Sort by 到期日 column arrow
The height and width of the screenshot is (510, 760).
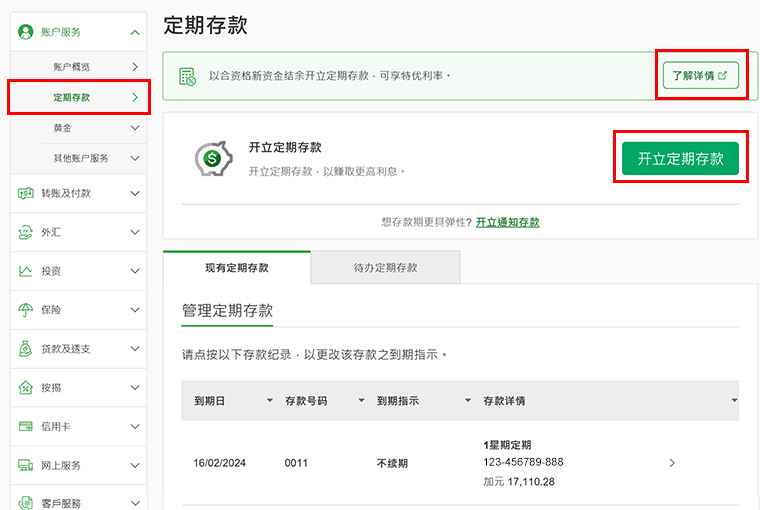(x=270, y=400)
